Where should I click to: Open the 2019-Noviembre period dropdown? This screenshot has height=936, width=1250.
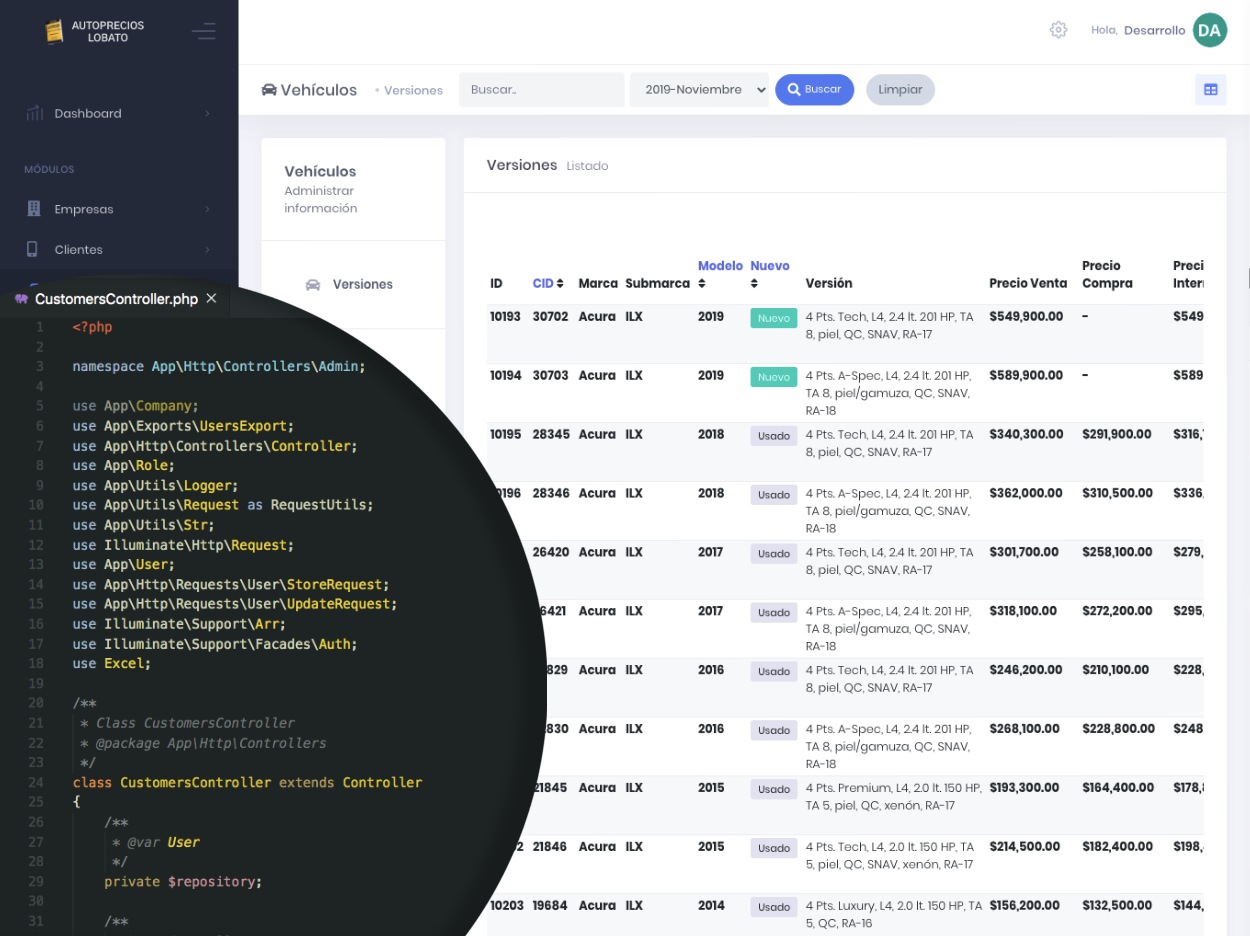click(x=699, y=90)
